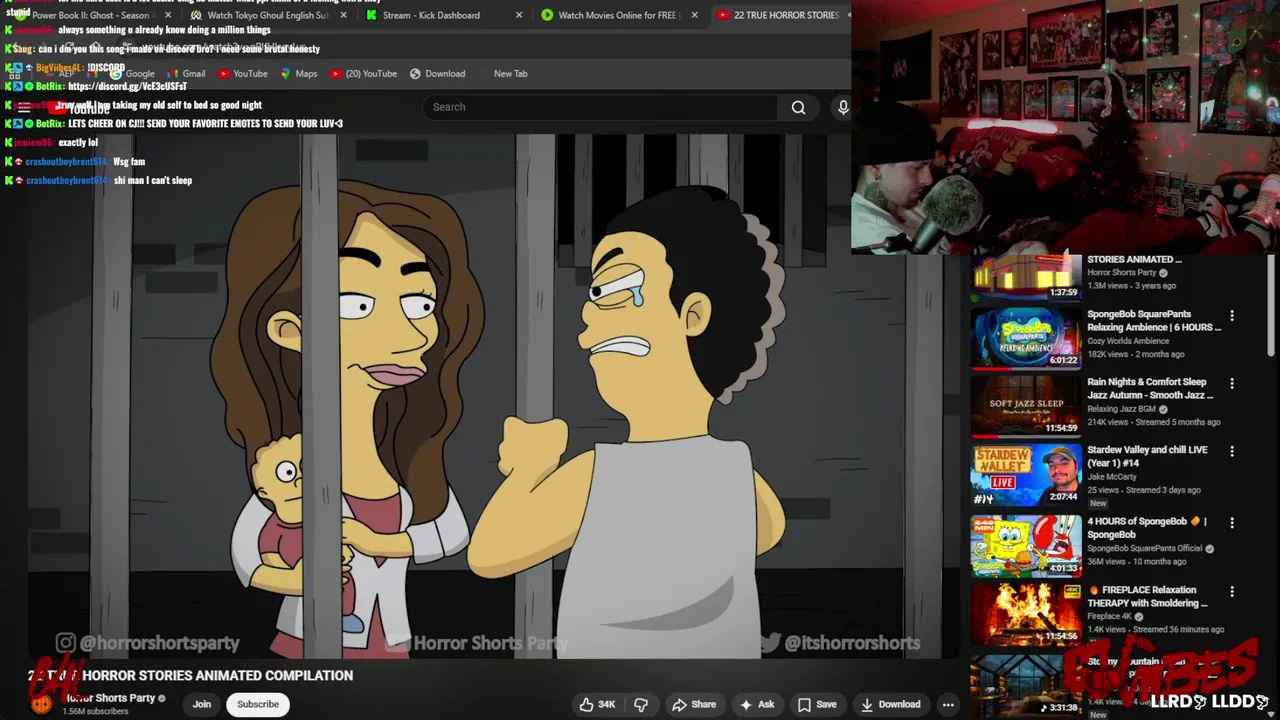Screen dimensions: 1280x720
Task: Click channel name 'SpongeBob SquarePants Official'
Action: click(1144, 548)
